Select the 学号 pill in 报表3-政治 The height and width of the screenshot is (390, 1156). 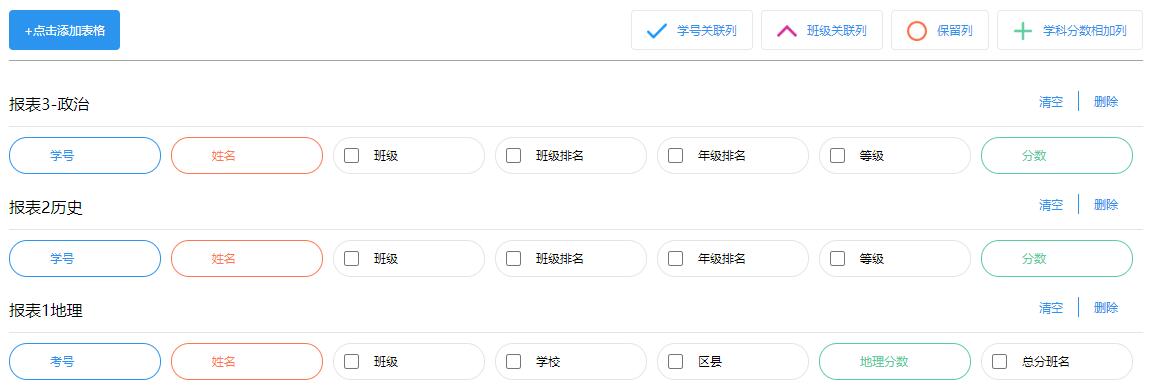[x=85, y=156]
